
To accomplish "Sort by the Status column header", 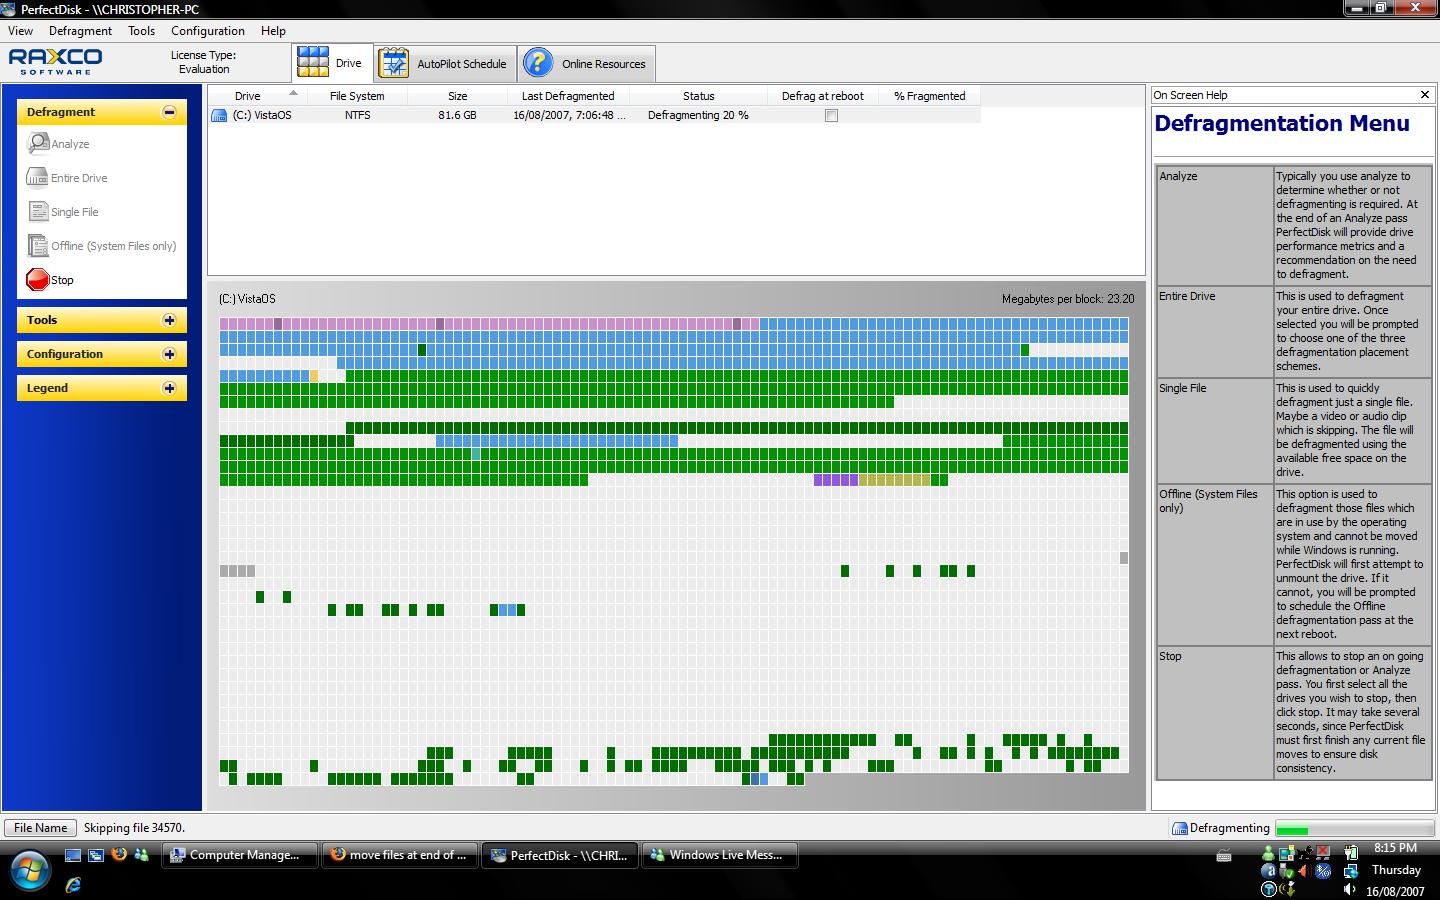I will coord(698,96).
